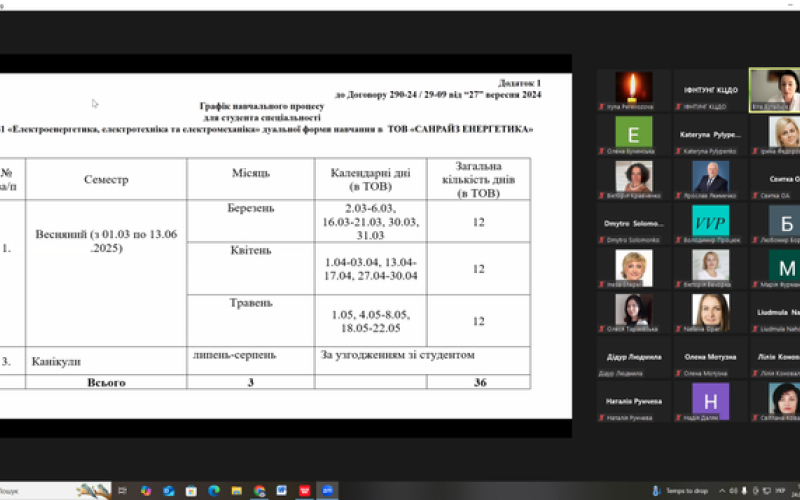Select the ІФНТУНГ КЦДО participant tile
This screenshot has height=500, width=800.
point(710,90)
